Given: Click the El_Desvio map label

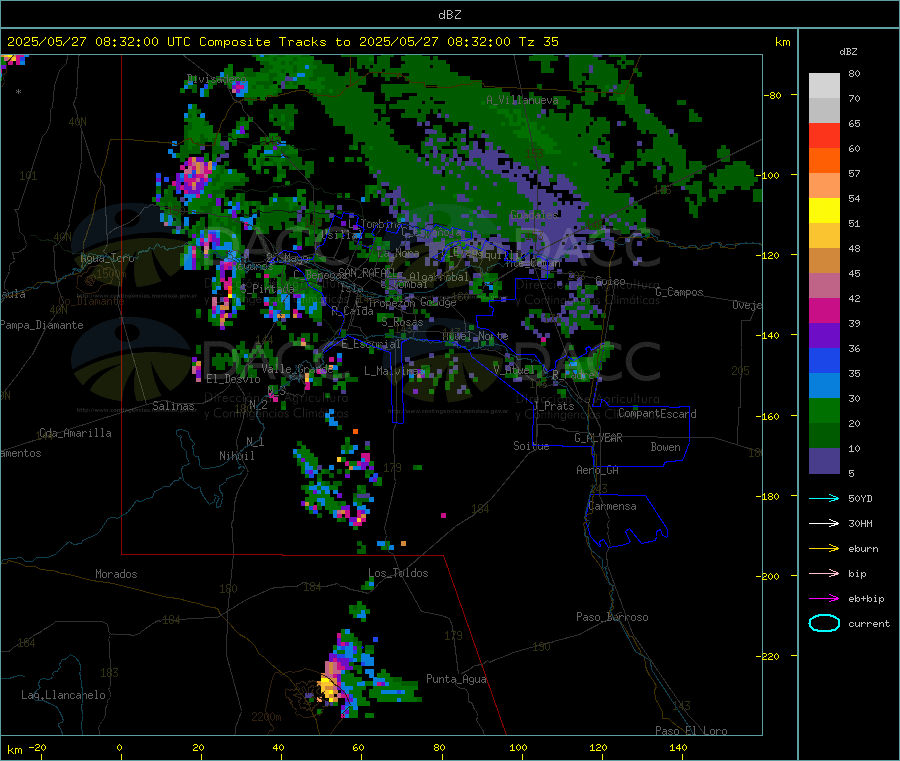Looking at the screenshot, I should 233,379.
